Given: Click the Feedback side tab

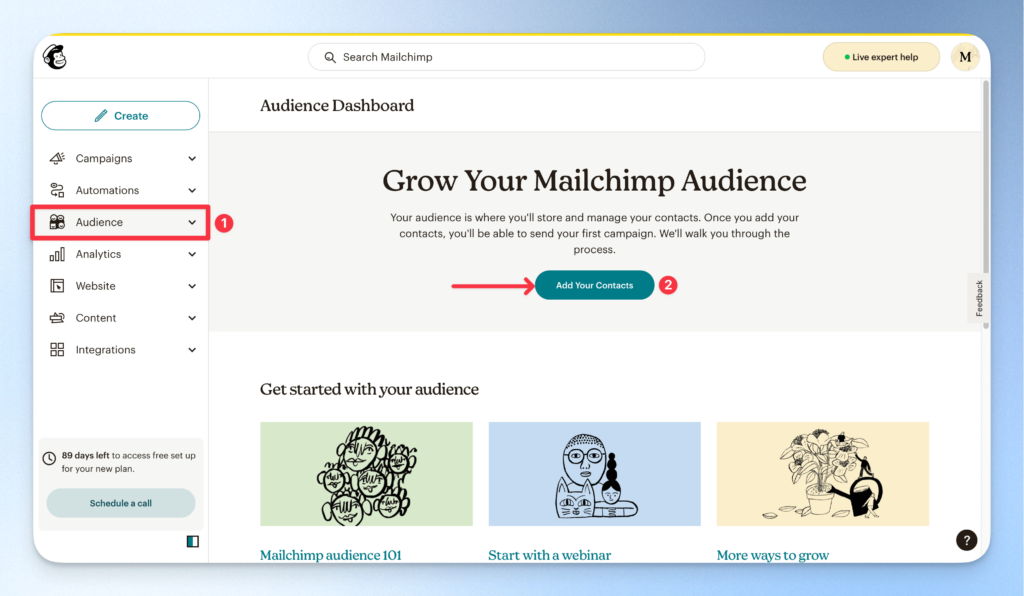Looking at the screenshot, I should click(978, 298).
